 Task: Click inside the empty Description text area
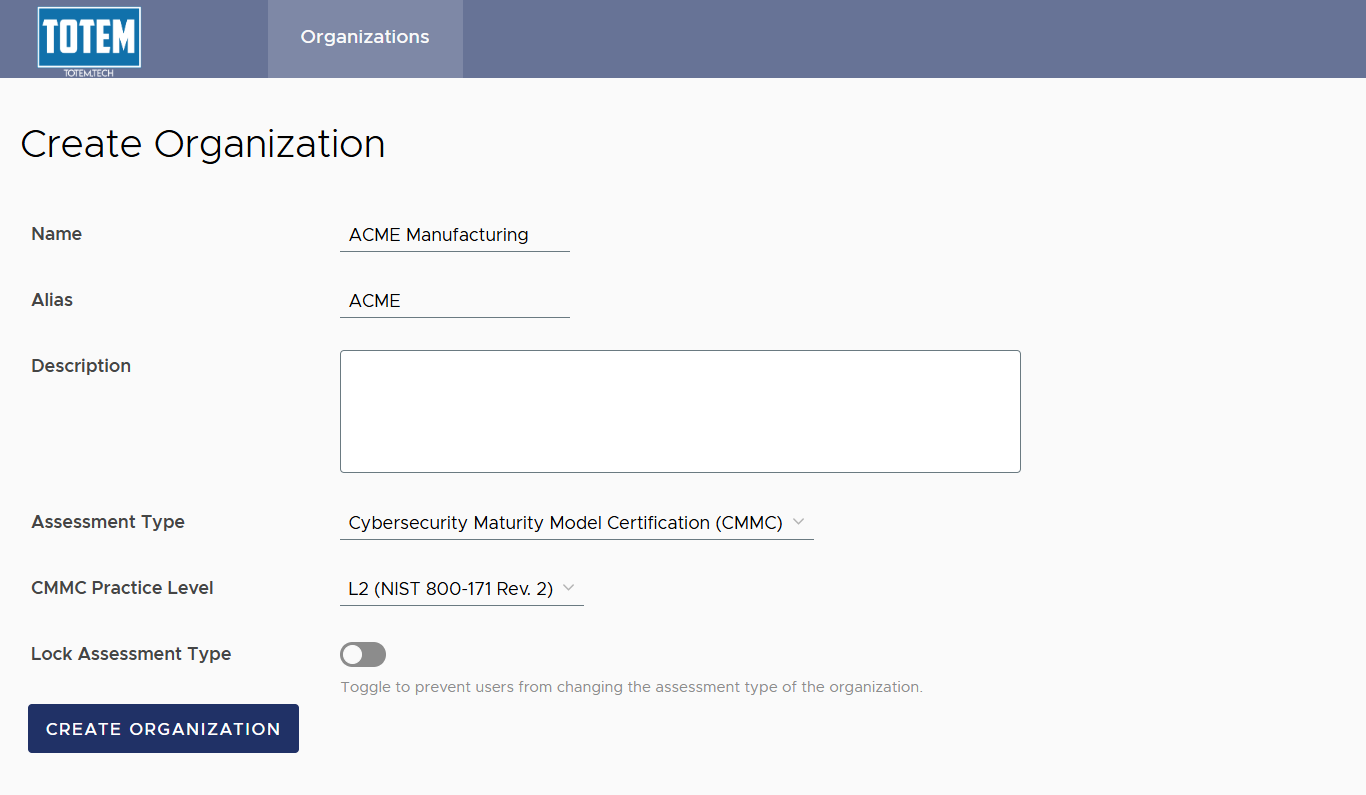tap(680, 411)
